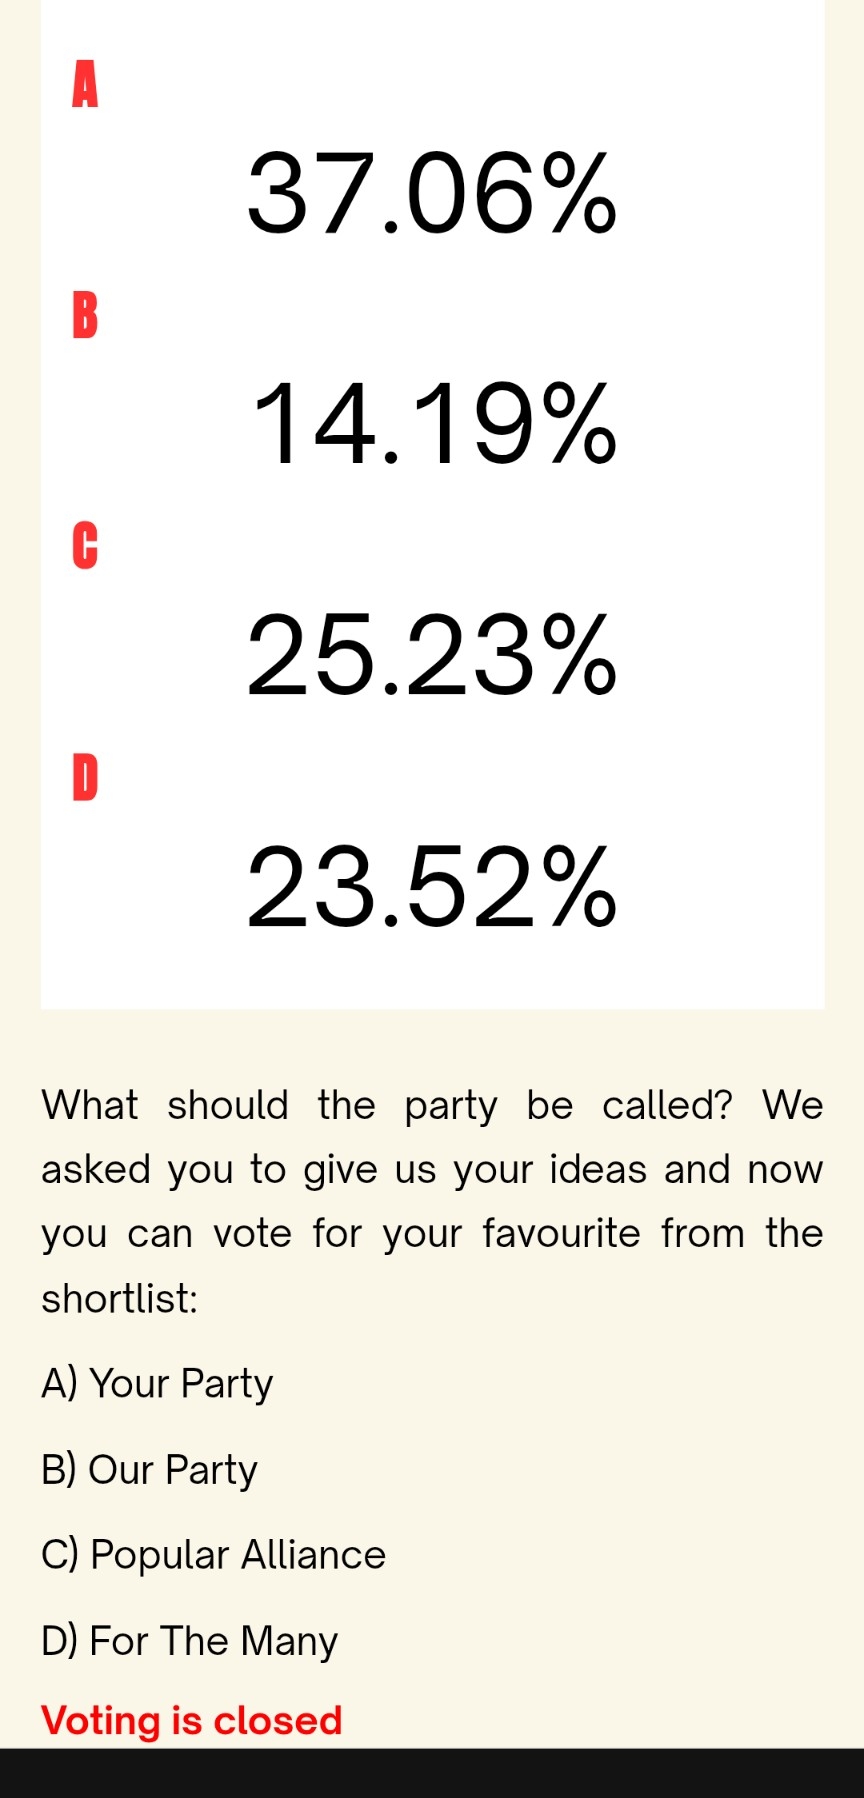Tap the word "favourite" in the paragraph
The height and width of the screenshot is (1798, 864).
pyautogui.click(x=561, y=1233)
